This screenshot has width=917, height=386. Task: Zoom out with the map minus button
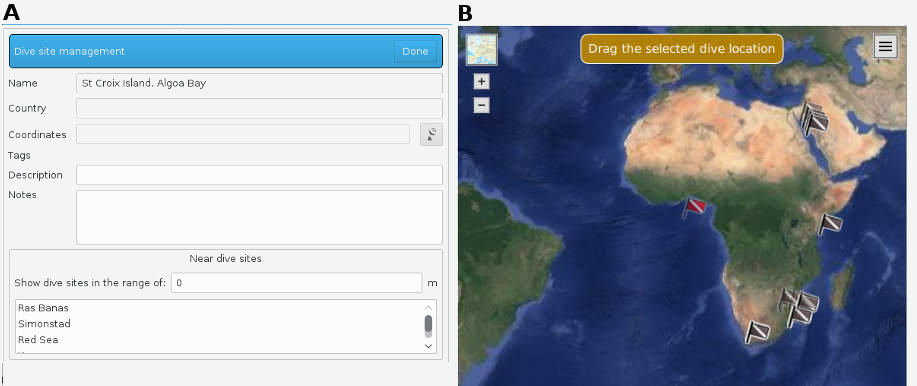tap(481, 106)
